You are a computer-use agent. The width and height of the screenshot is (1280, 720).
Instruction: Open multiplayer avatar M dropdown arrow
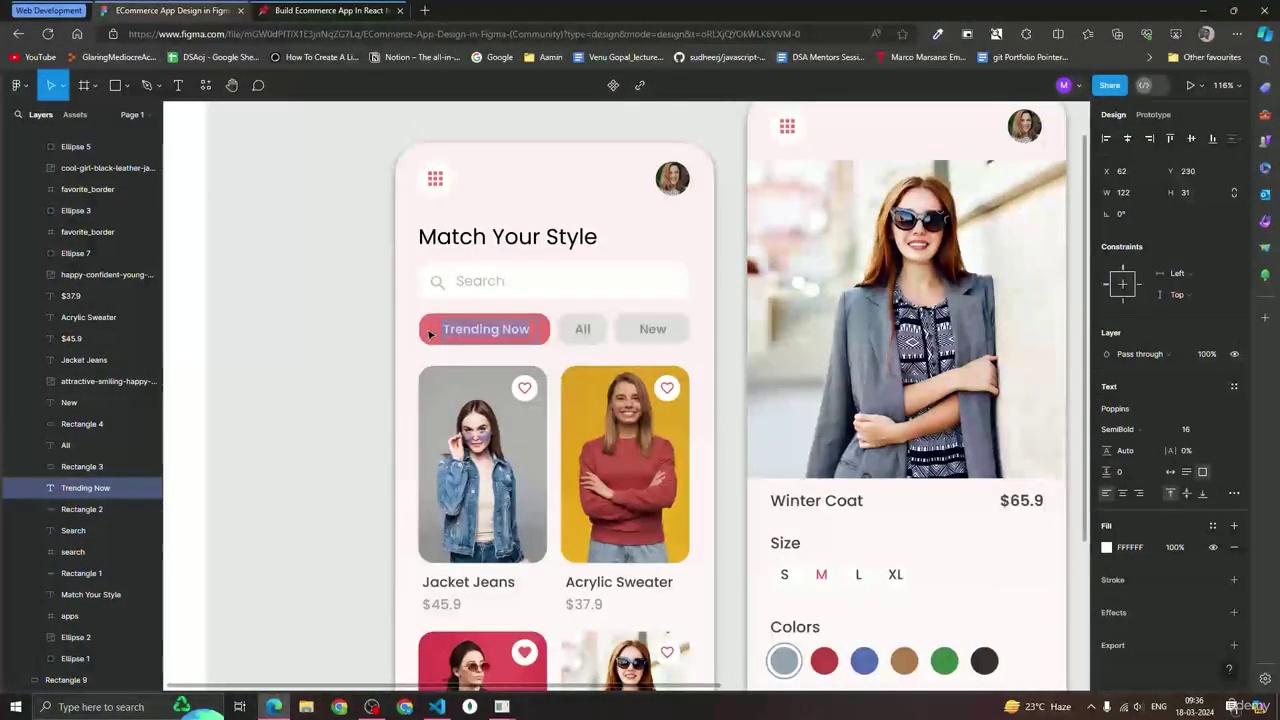tap(1078, 85)
